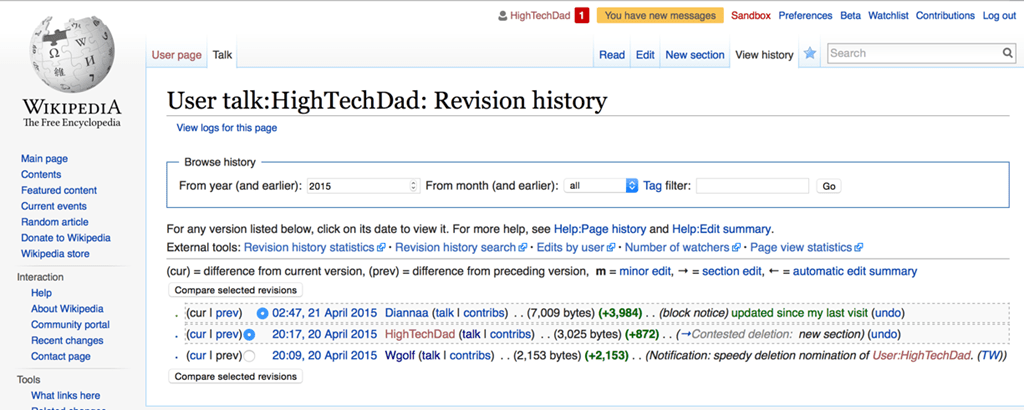Open You have new messages notice
The height and width of the screenshot is (410, 1024).
tap(660, 16)
